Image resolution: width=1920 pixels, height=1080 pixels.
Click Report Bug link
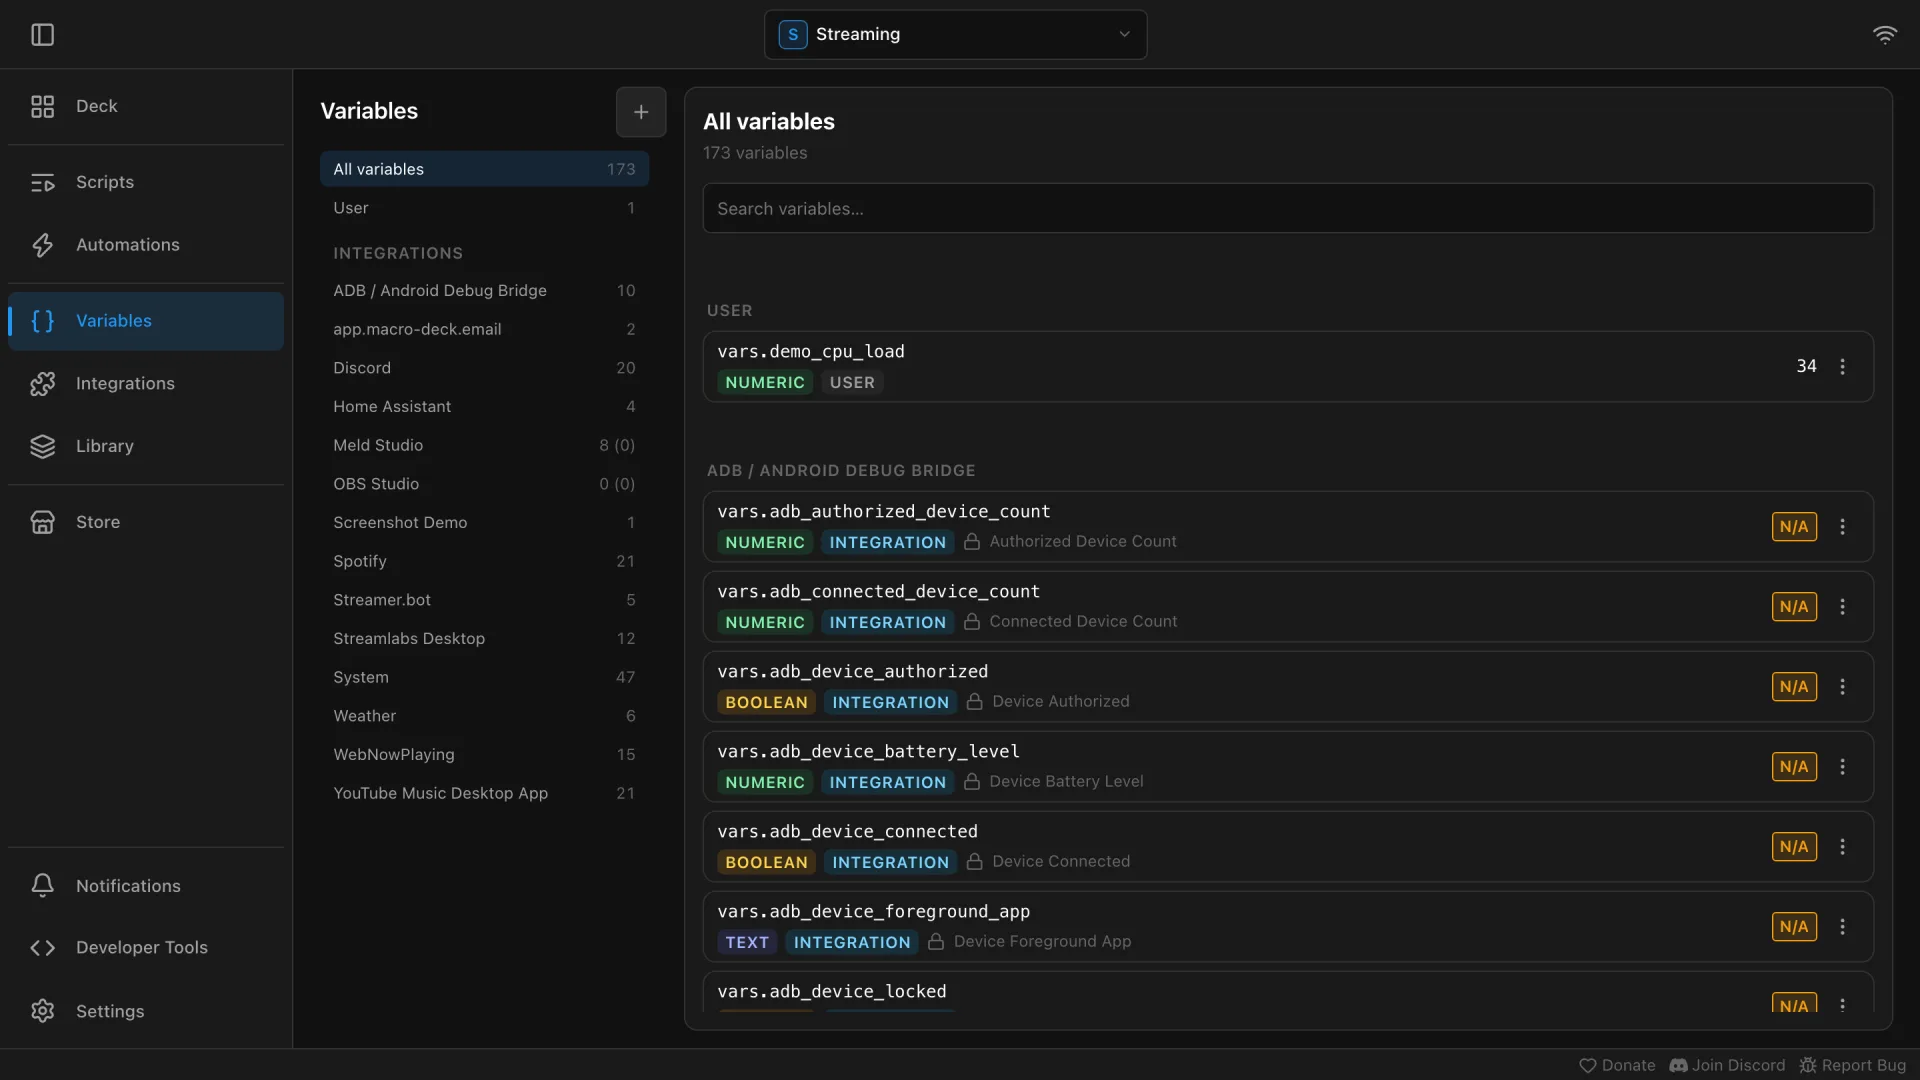point(1853,1066)
